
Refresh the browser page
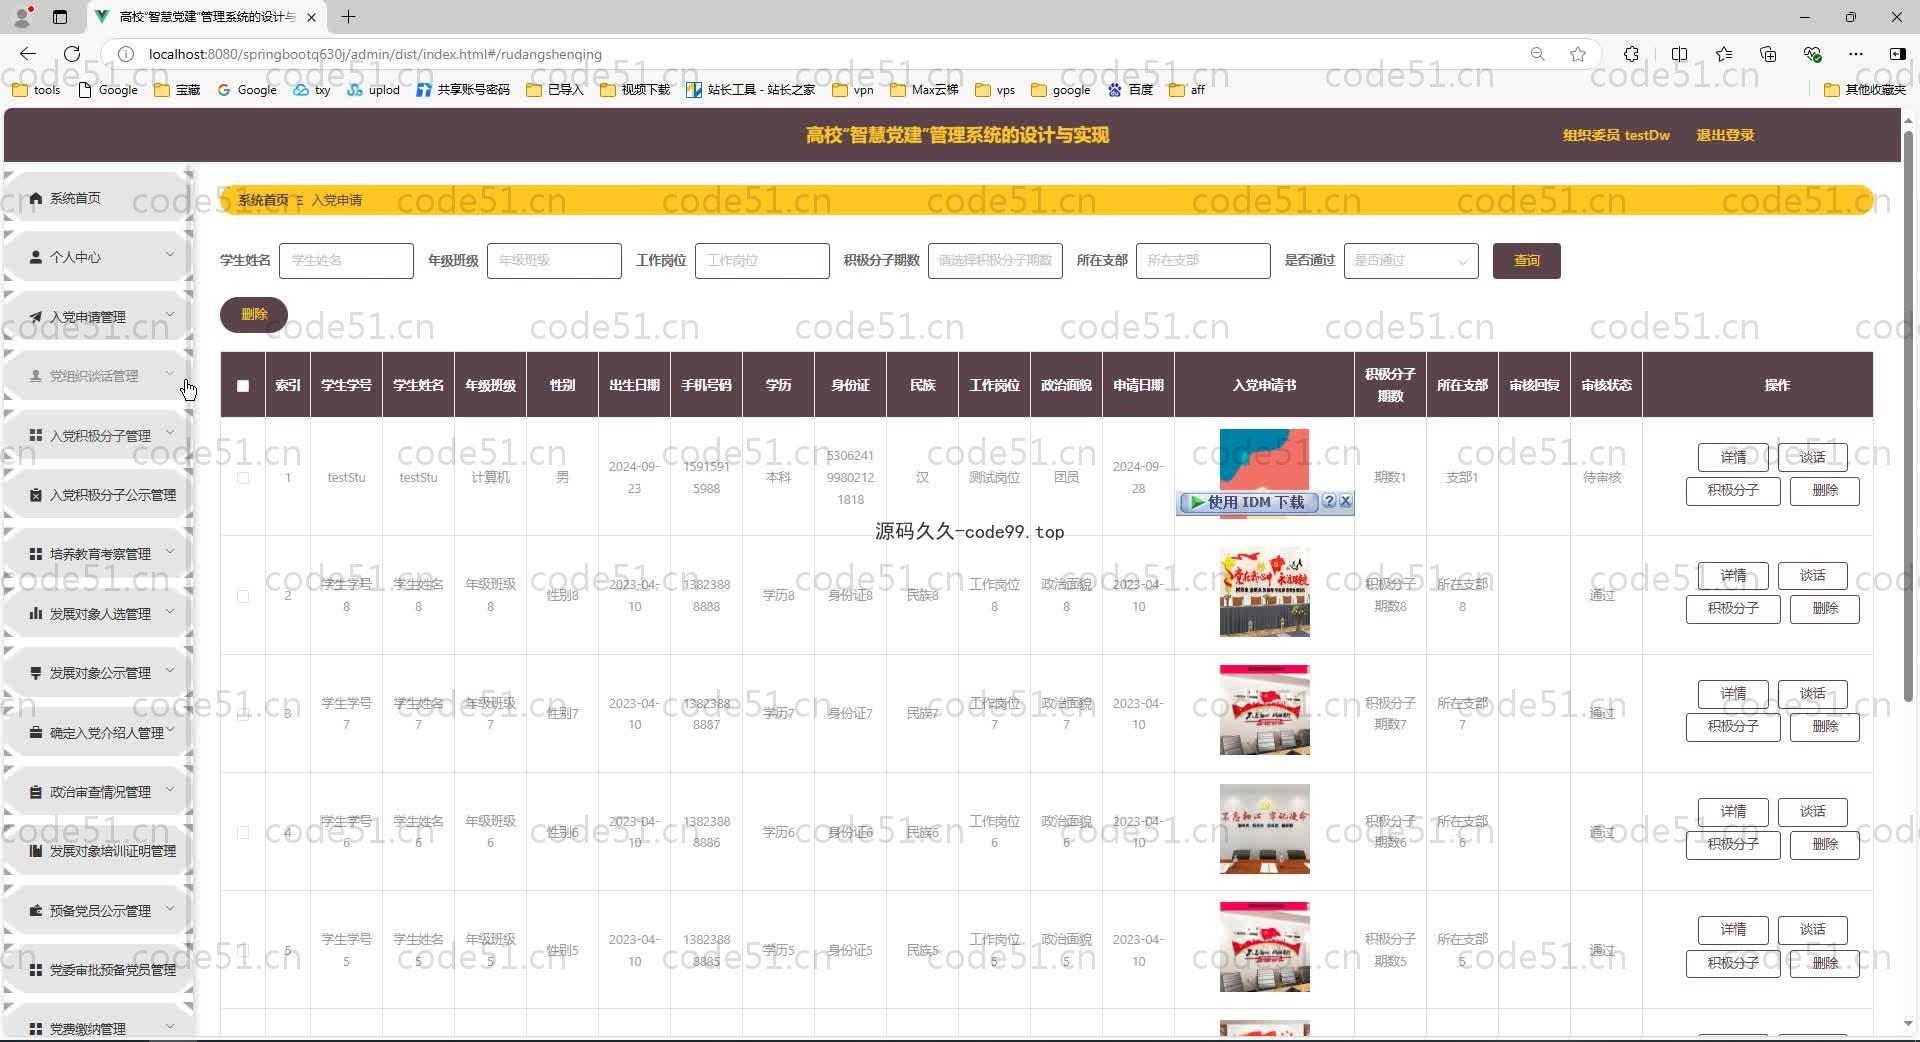[72, 54]
